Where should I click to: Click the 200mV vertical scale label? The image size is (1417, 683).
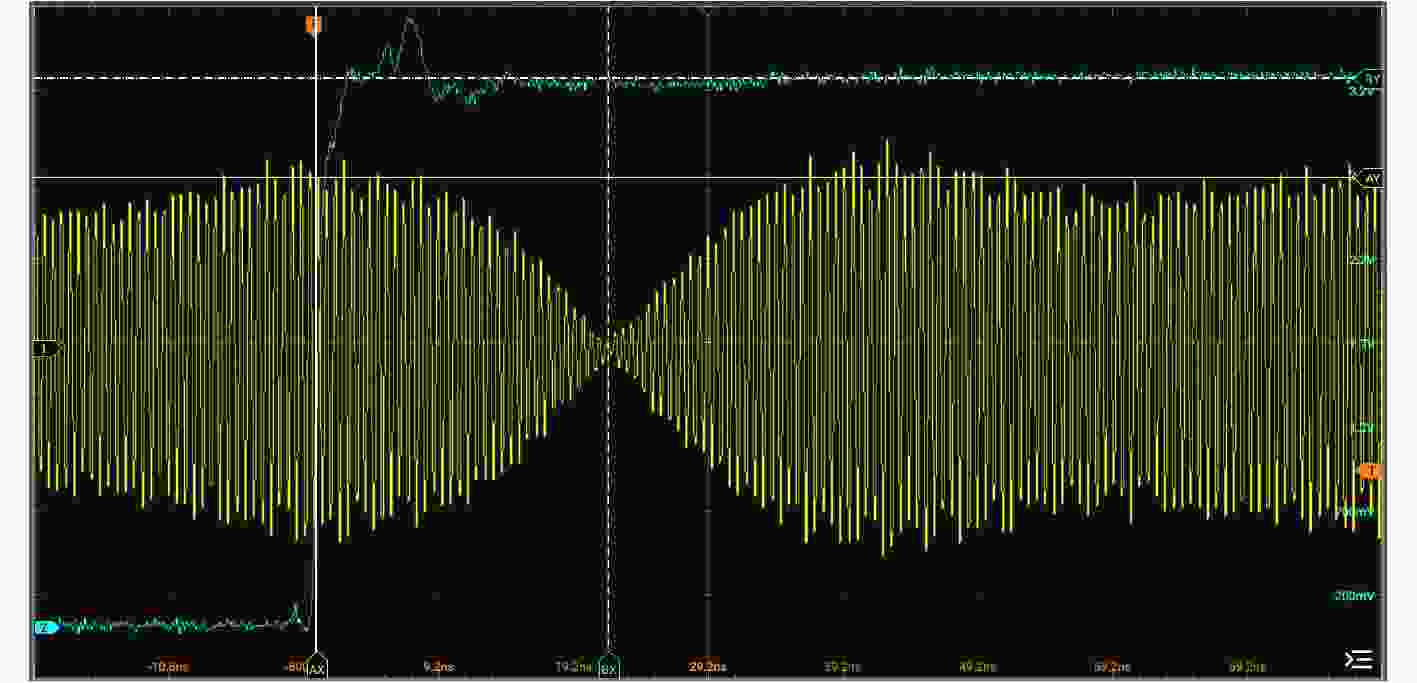click(x=1355, y=596)
